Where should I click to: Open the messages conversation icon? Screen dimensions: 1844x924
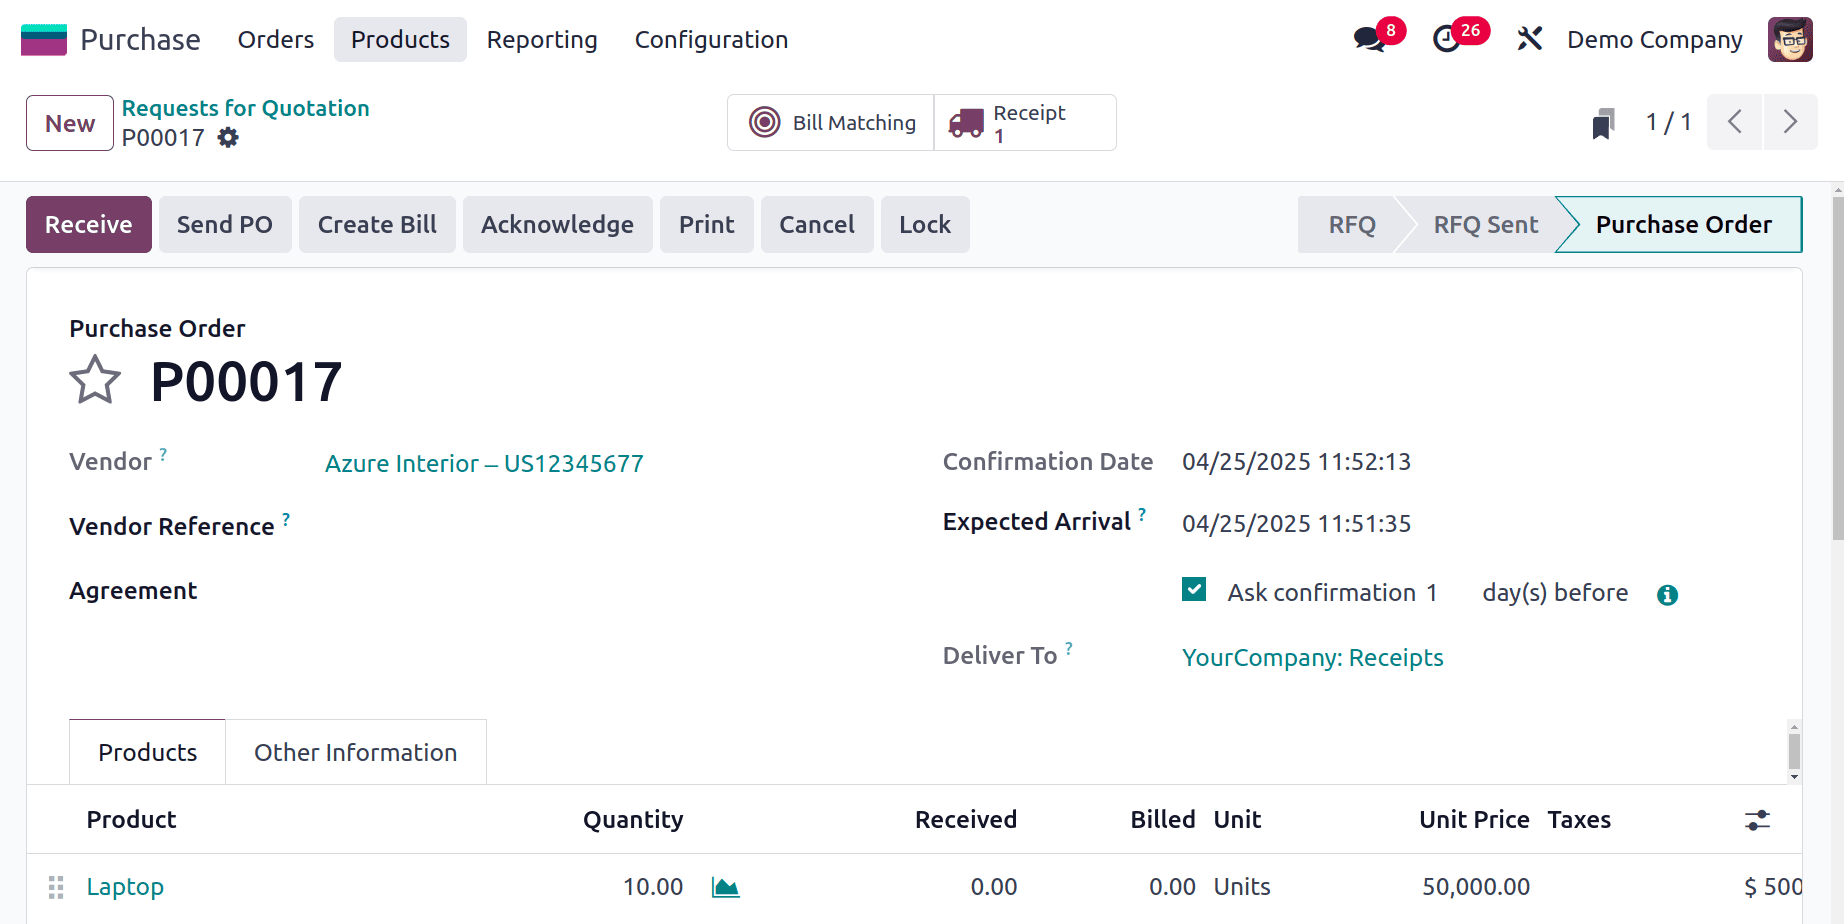1369,40
